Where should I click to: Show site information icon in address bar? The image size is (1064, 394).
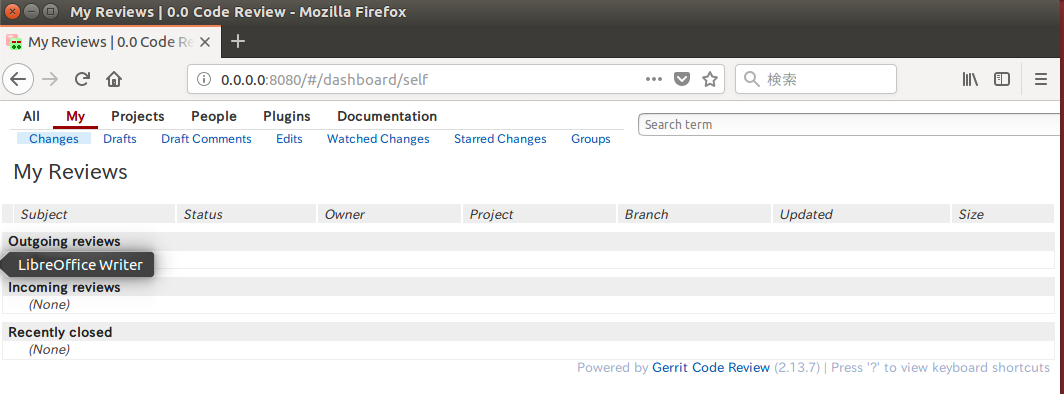[203, 79]
